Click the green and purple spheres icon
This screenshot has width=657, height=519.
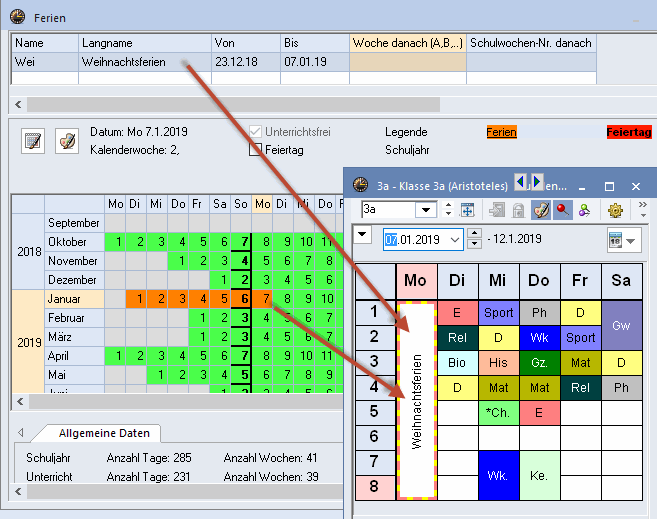584,210
